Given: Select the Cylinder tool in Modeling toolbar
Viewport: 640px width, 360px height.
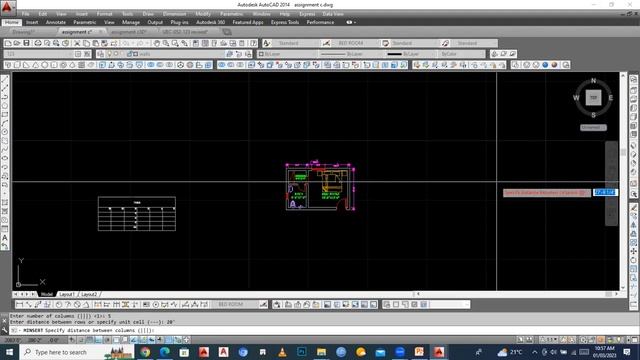Looking at the screenshot, I should tap(53, 65).
